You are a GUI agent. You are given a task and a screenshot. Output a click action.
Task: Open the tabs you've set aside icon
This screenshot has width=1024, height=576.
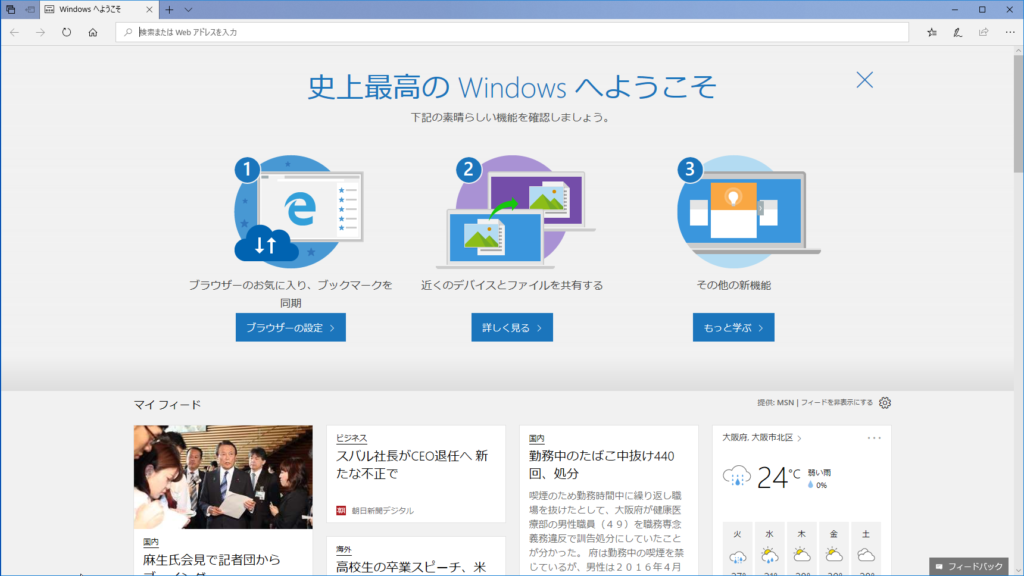pos(10,9)
